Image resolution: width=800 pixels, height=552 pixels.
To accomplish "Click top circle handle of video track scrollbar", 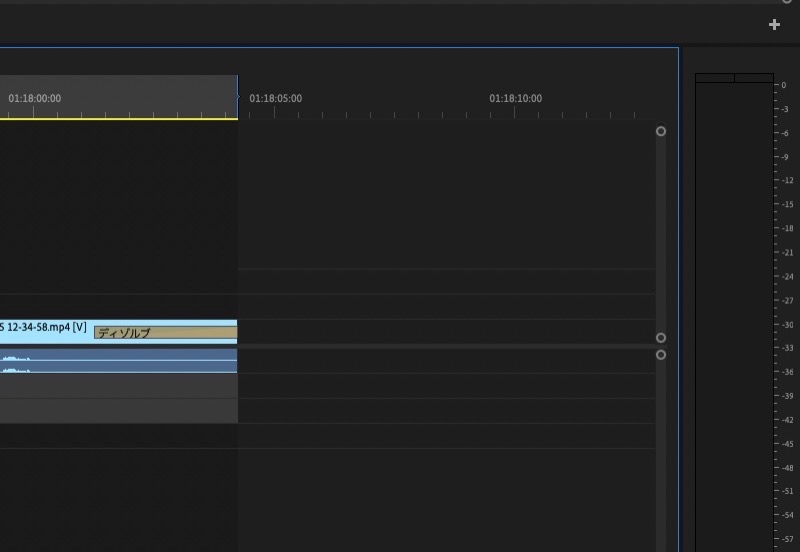I will pos(661,132).
